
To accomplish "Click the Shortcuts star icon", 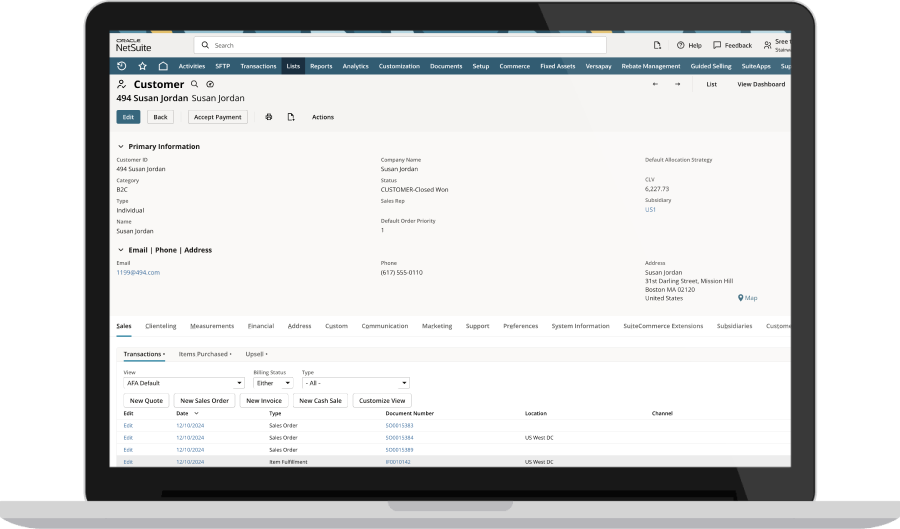I will pos(142,66).
